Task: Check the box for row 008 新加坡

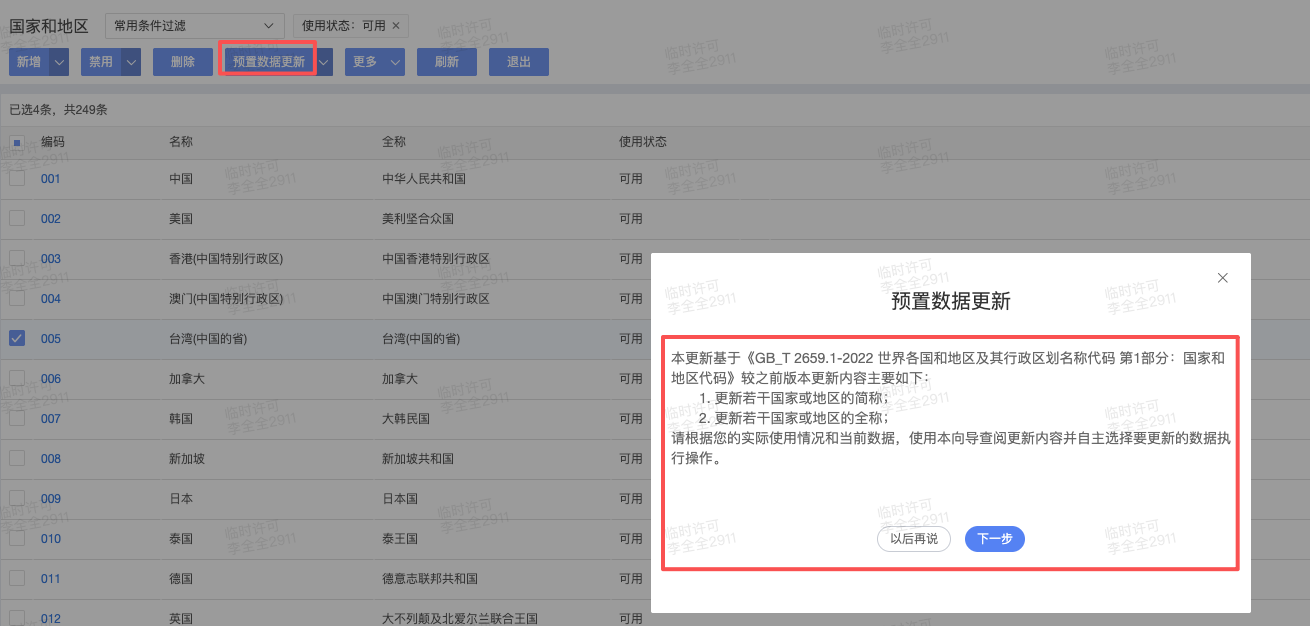Action: pos(17,458)
